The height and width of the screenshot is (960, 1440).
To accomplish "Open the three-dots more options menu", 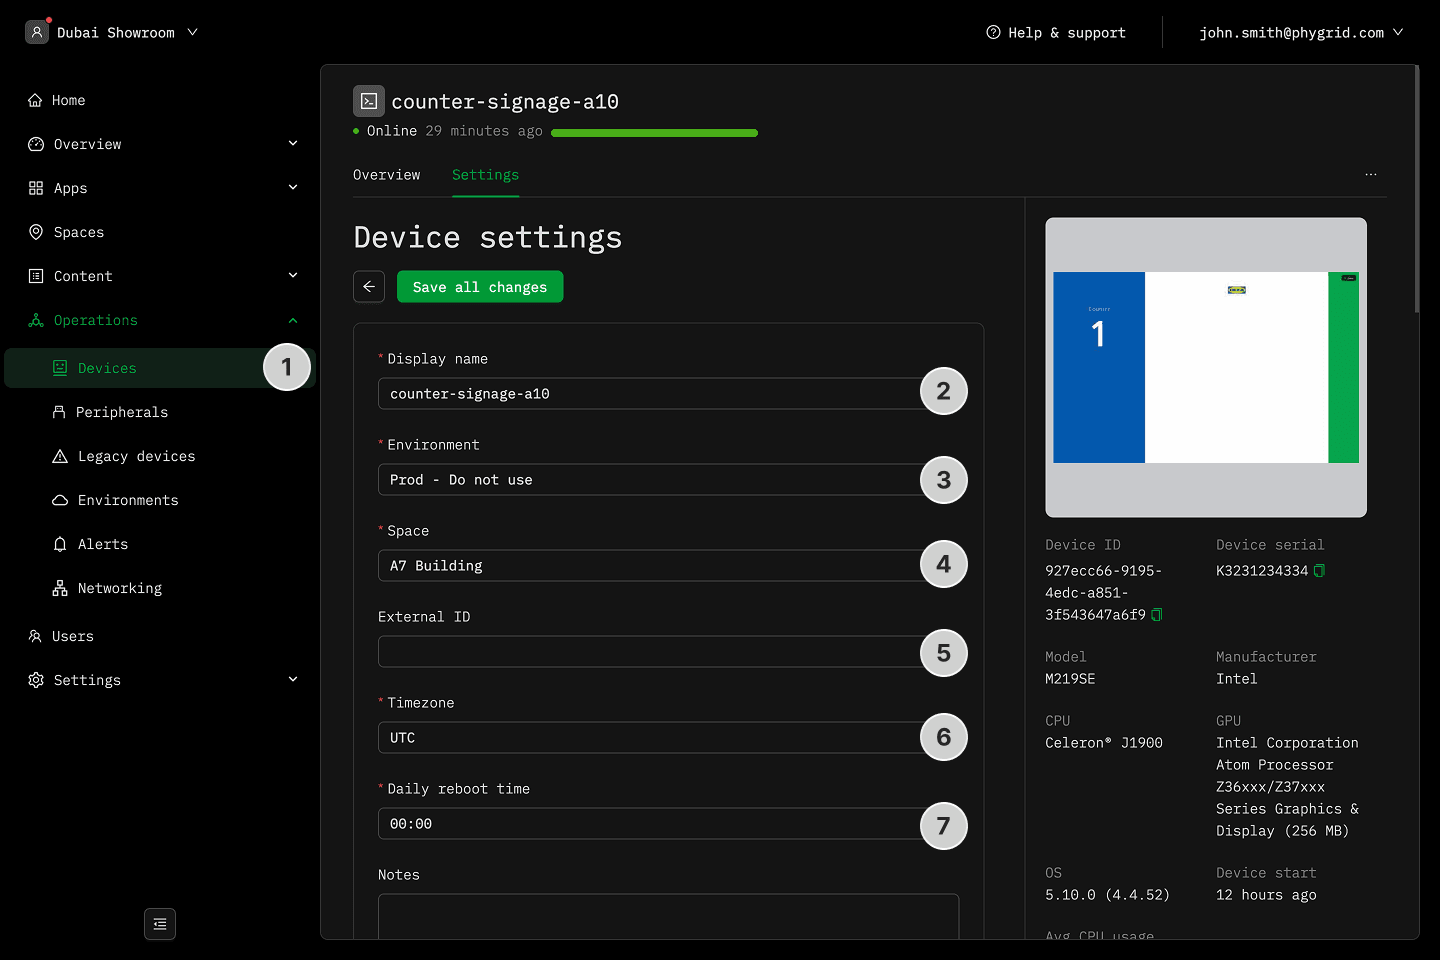I will (x=1370, y=175).
